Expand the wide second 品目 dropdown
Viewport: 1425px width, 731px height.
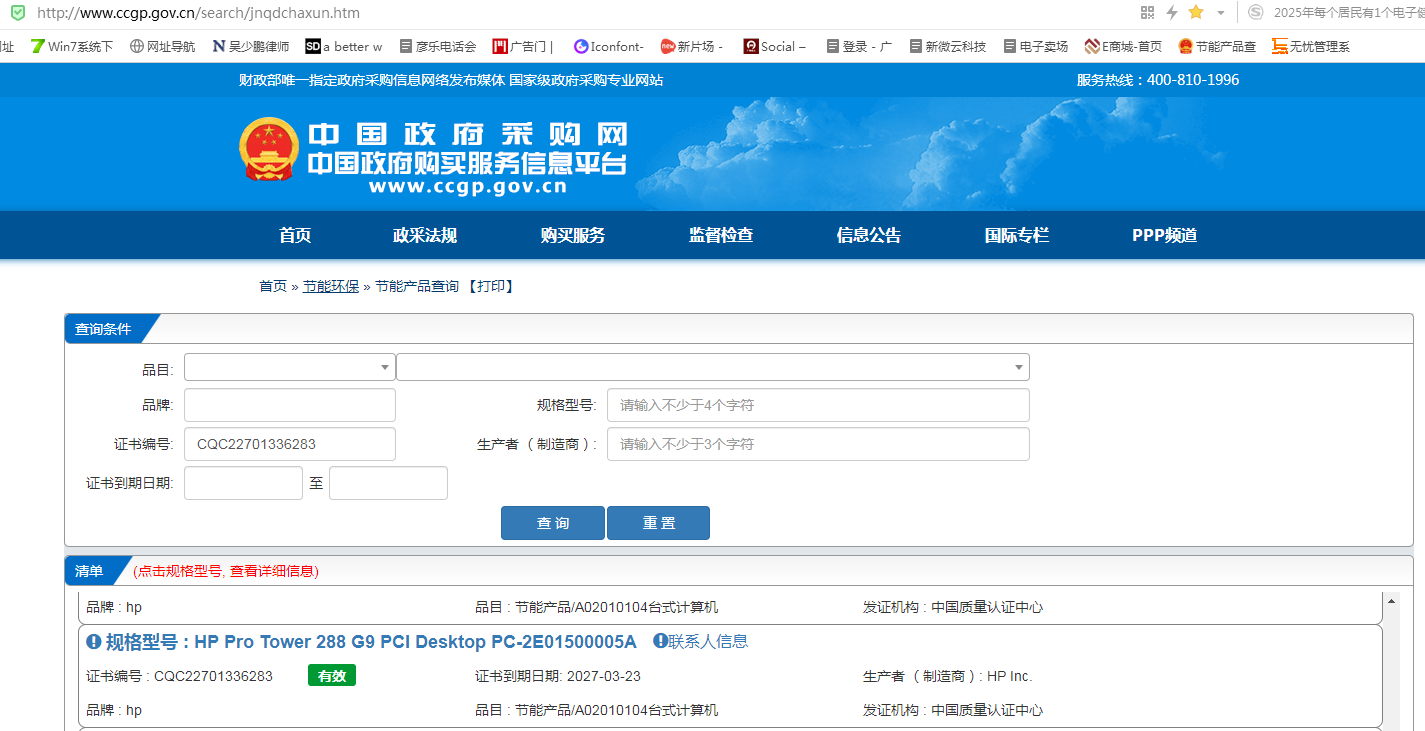[x=713, y=367]
